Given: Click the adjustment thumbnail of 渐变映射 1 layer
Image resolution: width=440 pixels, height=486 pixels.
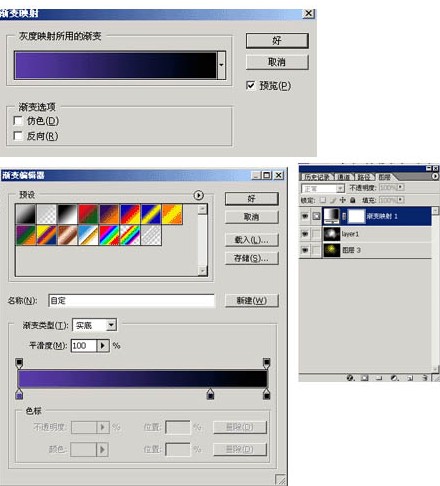Looking at the screenshot, I should point(332,216).
